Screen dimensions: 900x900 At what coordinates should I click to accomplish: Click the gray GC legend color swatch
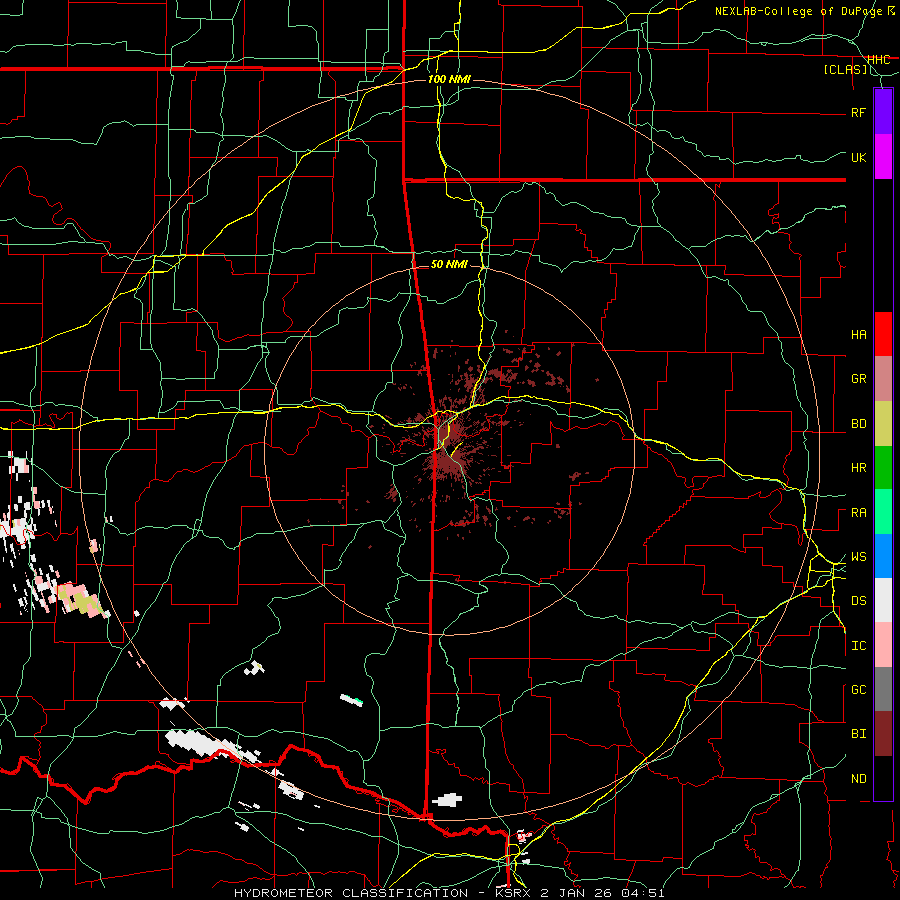[x=883, y=689]
